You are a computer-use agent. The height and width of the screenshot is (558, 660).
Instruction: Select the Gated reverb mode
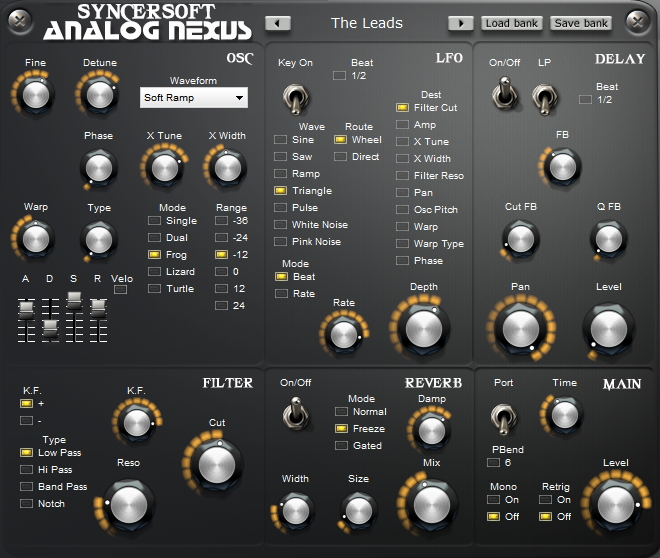[341, 445]
